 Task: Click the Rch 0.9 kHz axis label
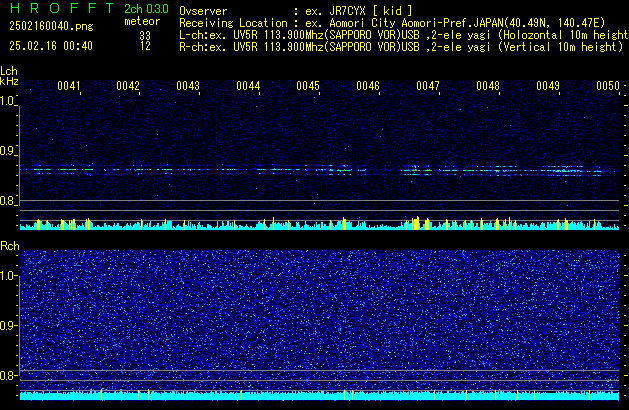click(x=8, y=325)
